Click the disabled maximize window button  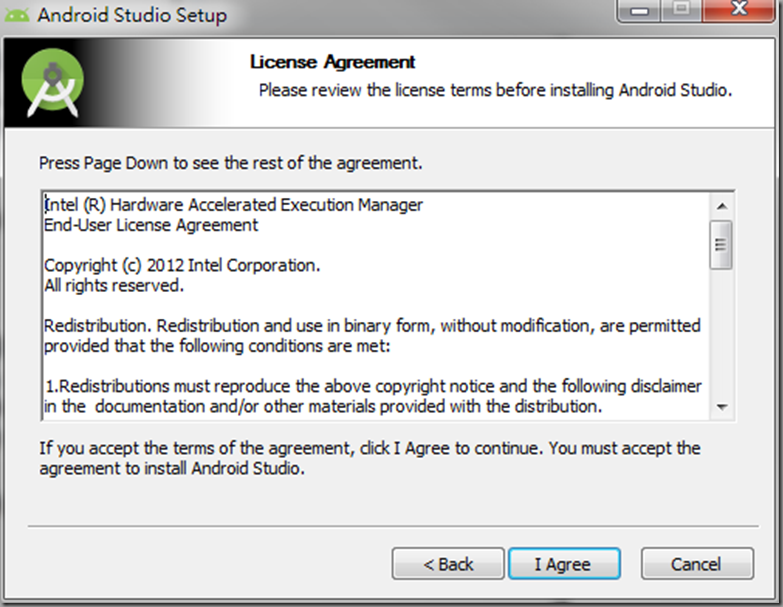[682, 10]
